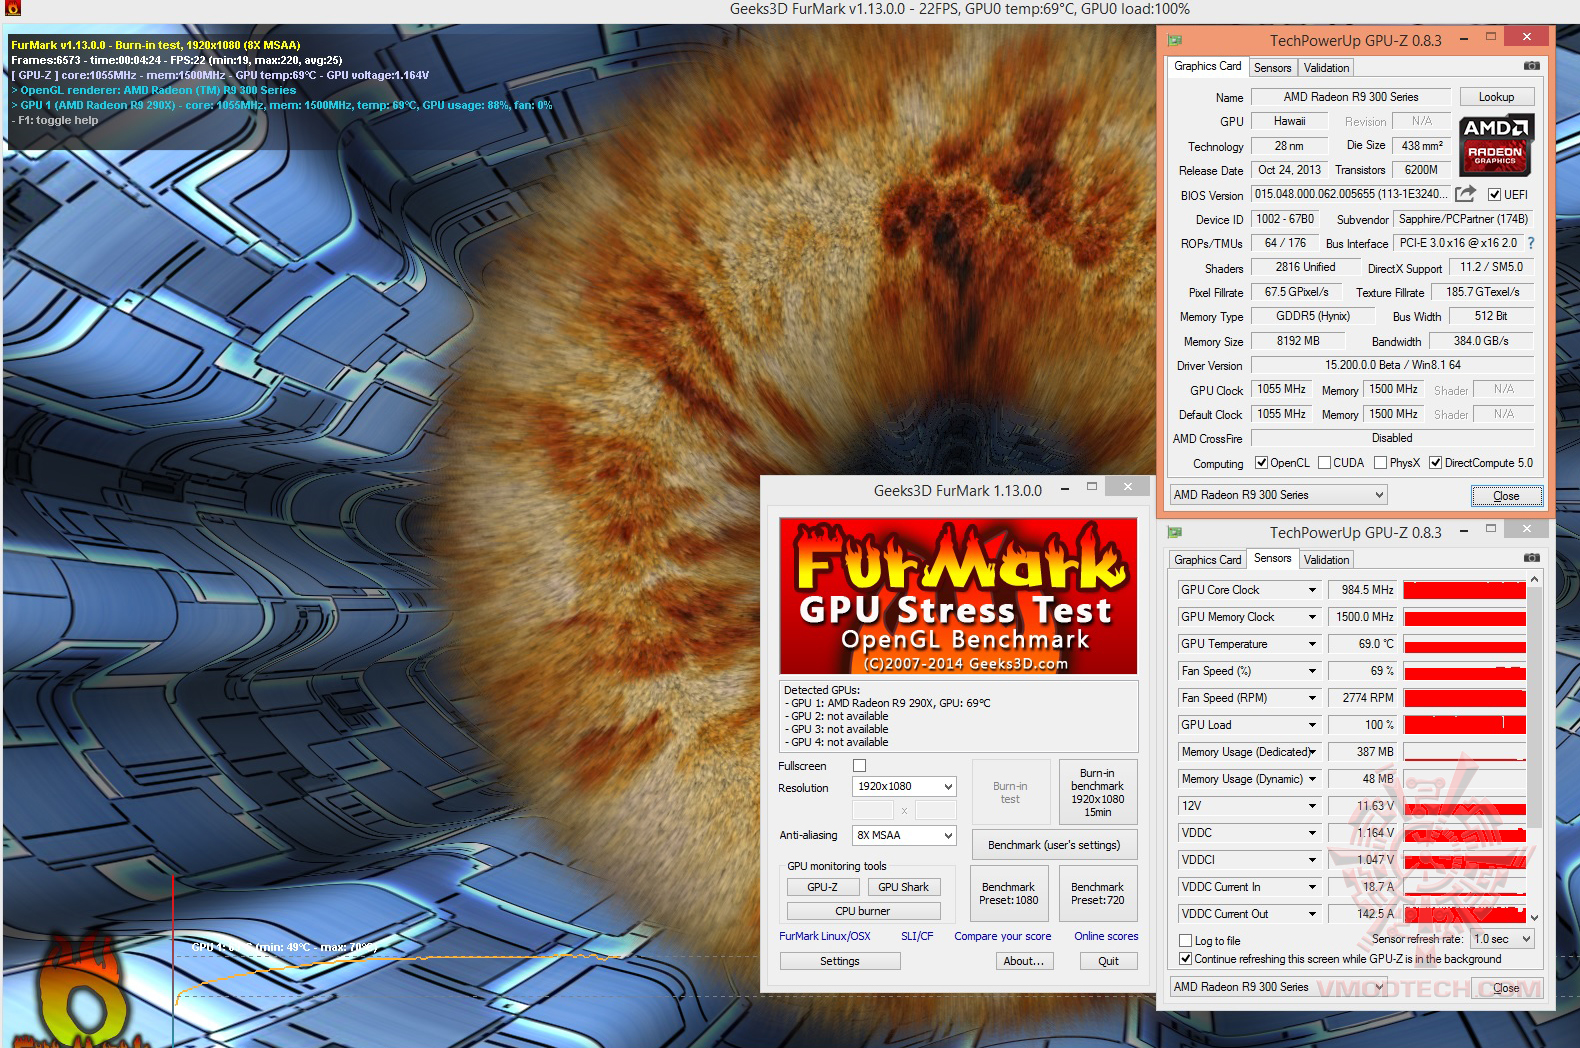Uncheck Continue refreshing this screen in background
The height and width of the screenshot is (1048, 1580).
click(x=1185, y=959)
